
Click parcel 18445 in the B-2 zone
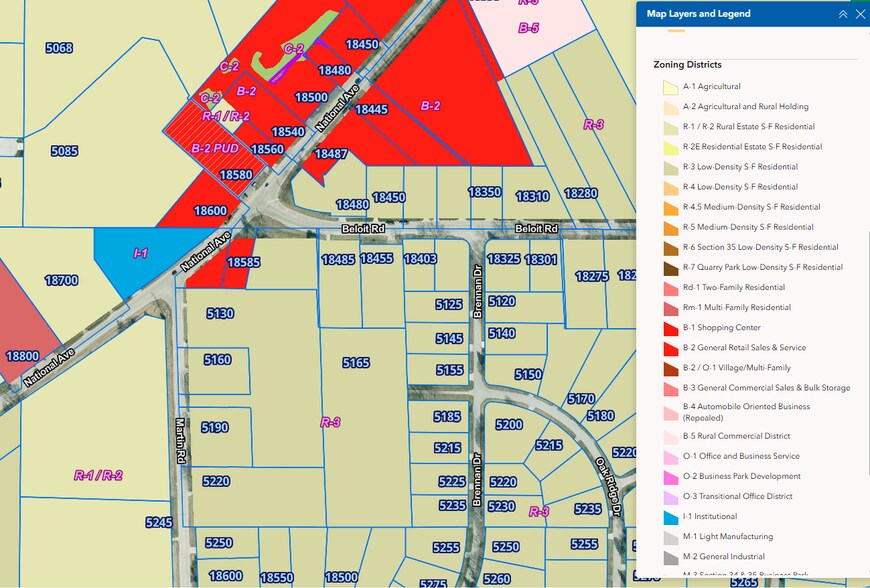(x=371, y=109)
